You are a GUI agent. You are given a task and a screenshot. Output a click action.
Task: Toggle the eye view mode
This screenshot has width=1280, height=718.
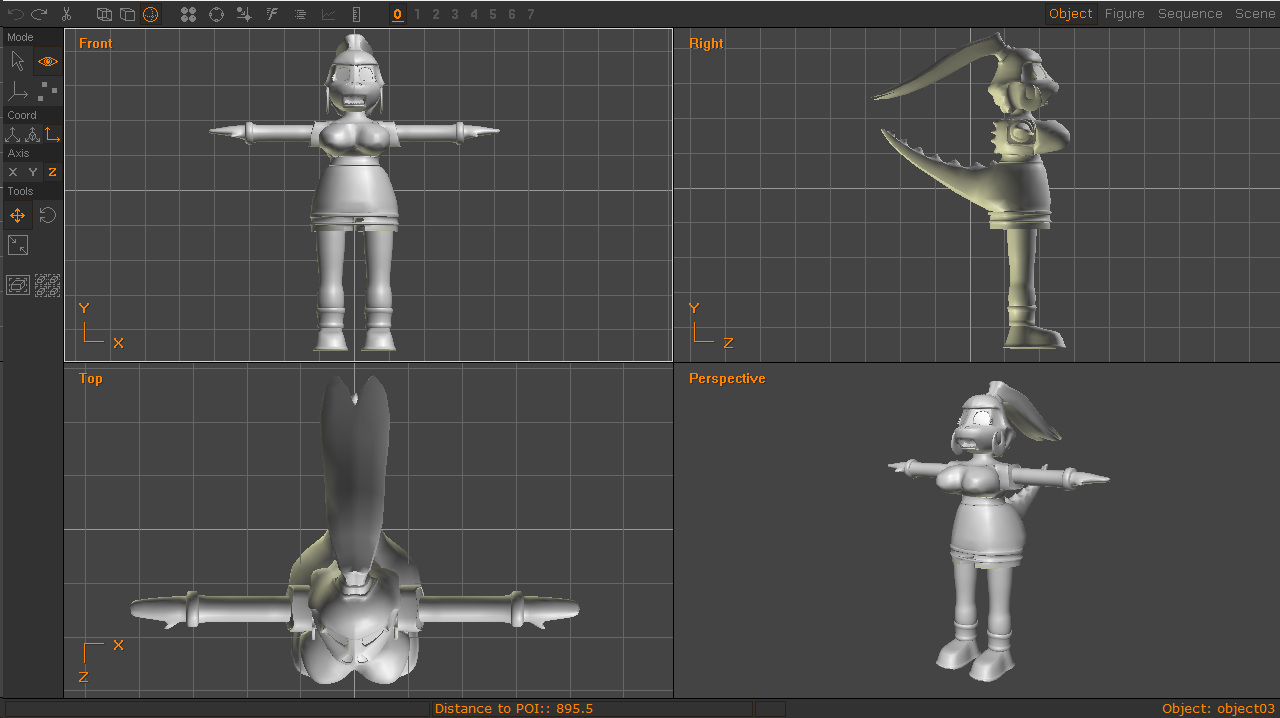point(48,61)
